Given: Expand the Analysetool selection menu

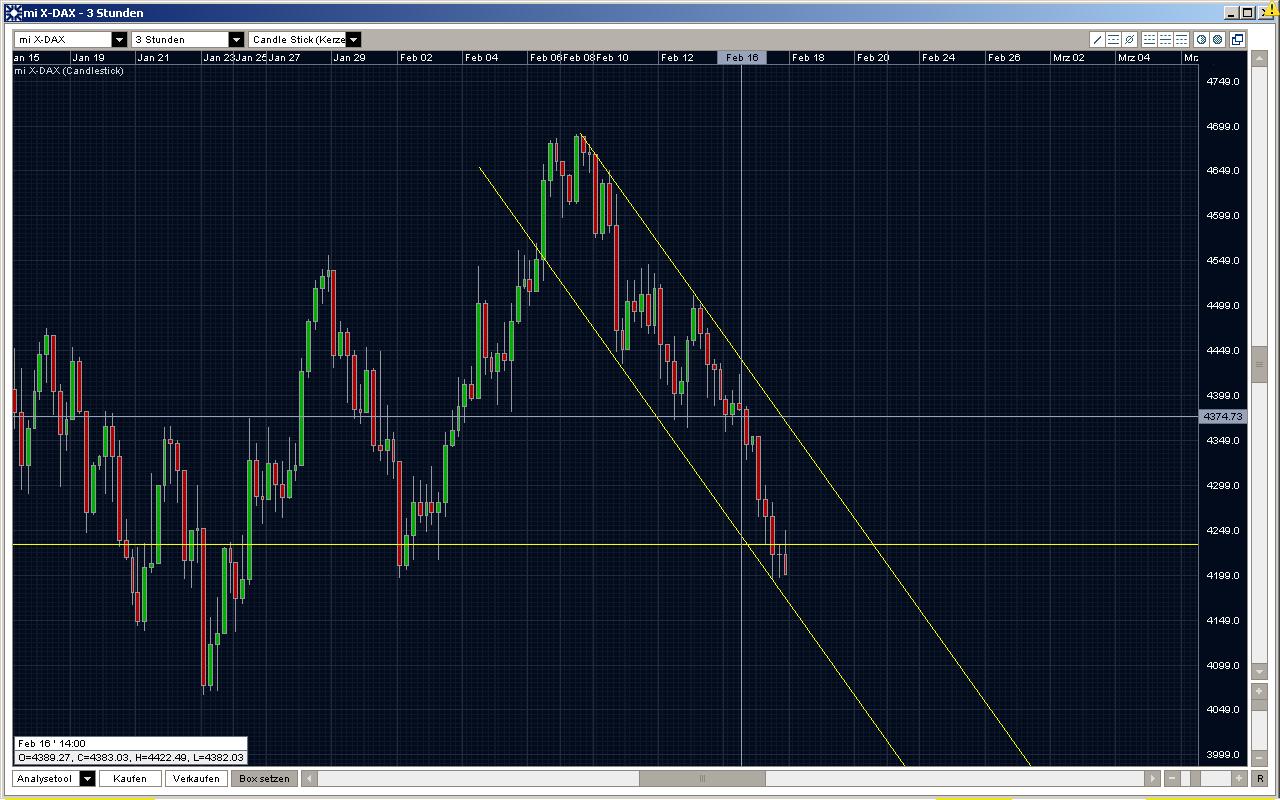Looking at the screenshot, I should click(x=86, y=778).
